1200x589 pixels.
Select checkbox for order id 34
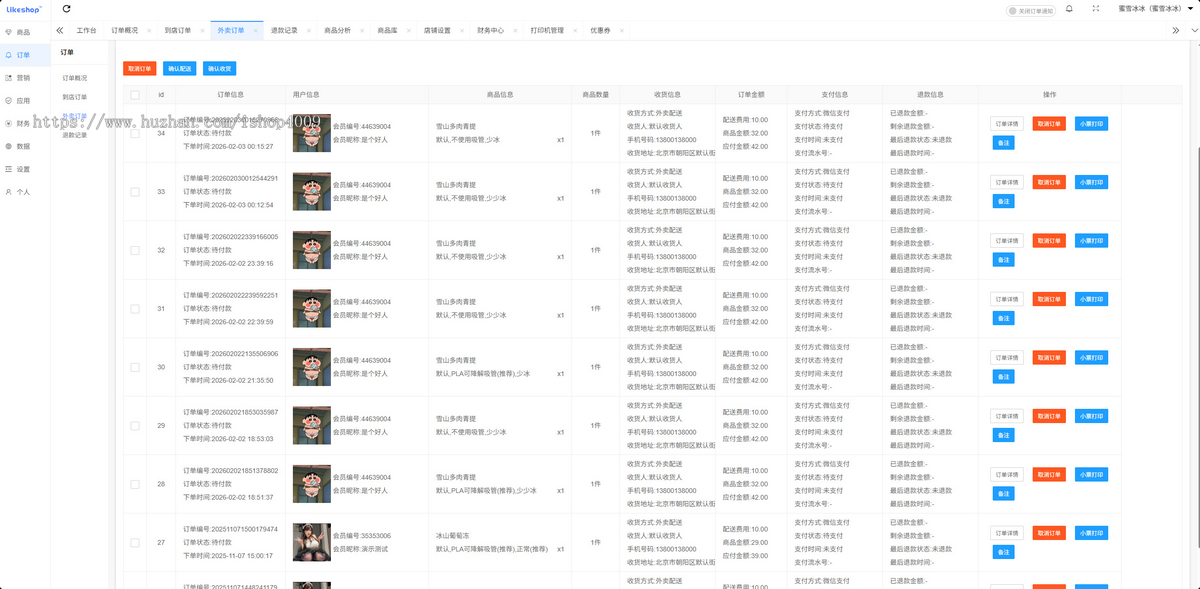(x=134, y=133)
